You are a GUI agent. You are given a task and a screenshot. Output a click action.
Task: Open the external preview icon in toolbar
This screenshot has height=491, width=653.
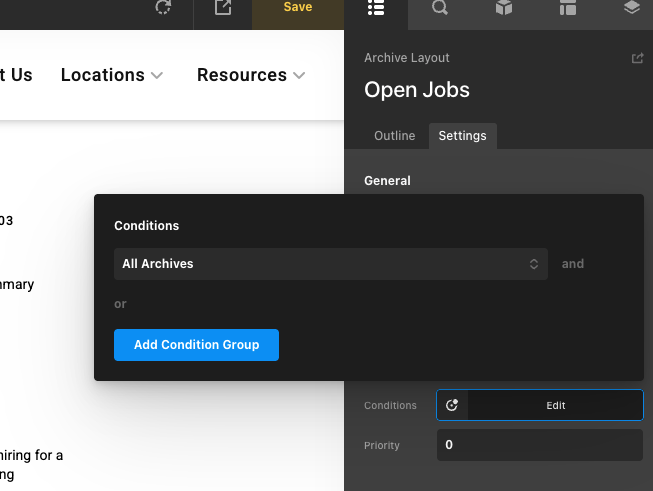click(223, 8)
